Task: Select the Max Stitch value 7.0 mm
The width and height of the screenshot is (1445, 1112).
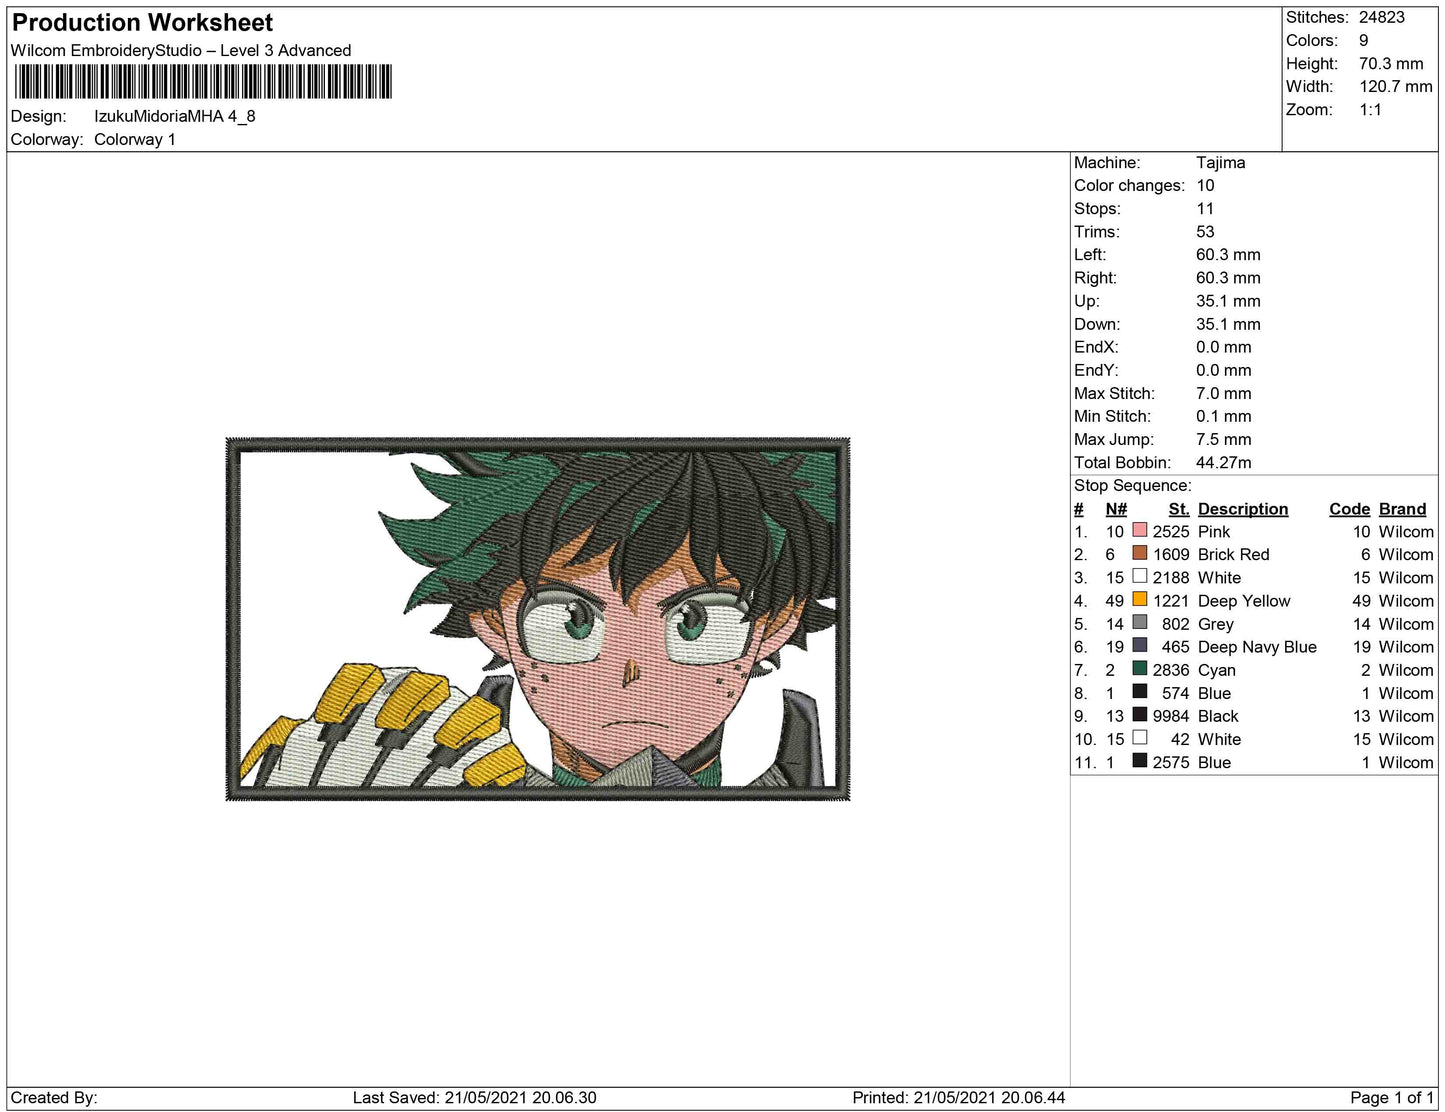Action: [1224, 393]
